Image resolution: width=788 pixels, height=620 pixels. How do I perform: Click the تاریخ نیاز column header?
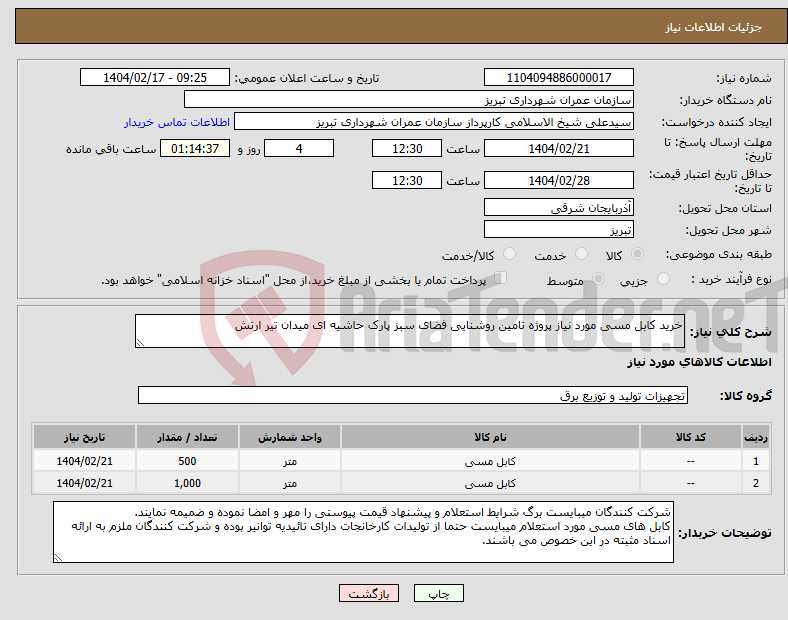(x=84, y=437)
